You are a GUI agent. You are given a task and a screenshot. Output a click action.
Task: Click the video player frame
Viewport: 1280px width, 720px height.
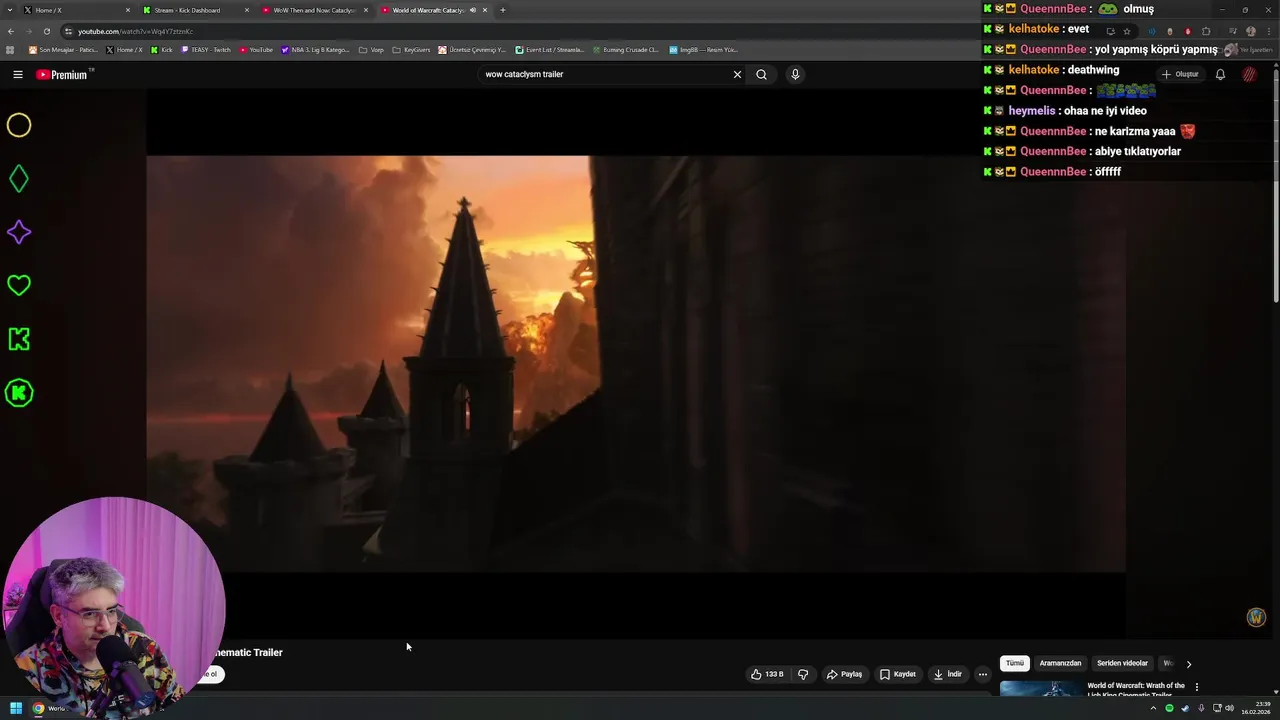point(636,363)
